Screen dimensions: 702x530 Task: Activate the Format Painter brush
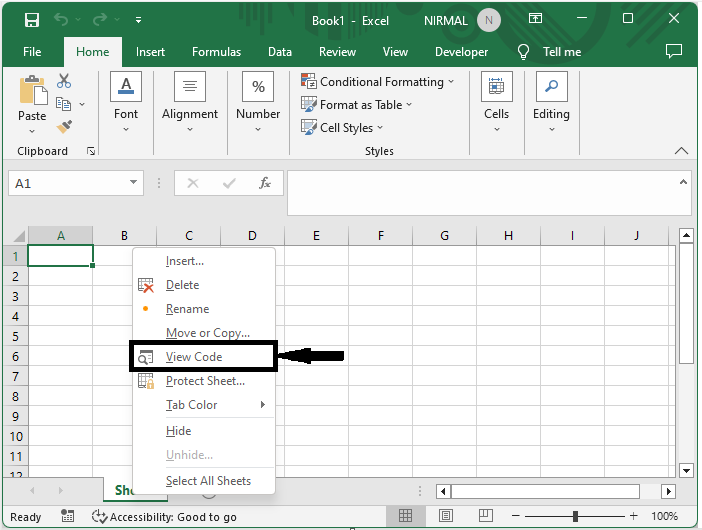[64, 127]
